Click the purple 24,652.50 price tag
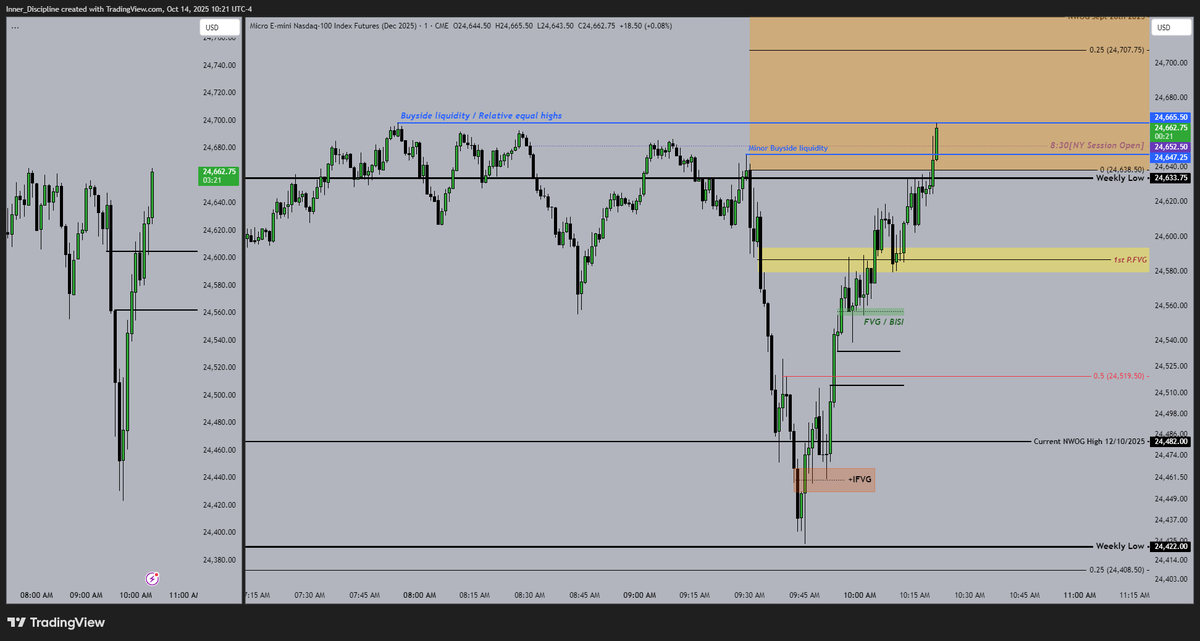The width and height of the screenshot is (1200, 641). (x=1170, y=147)
